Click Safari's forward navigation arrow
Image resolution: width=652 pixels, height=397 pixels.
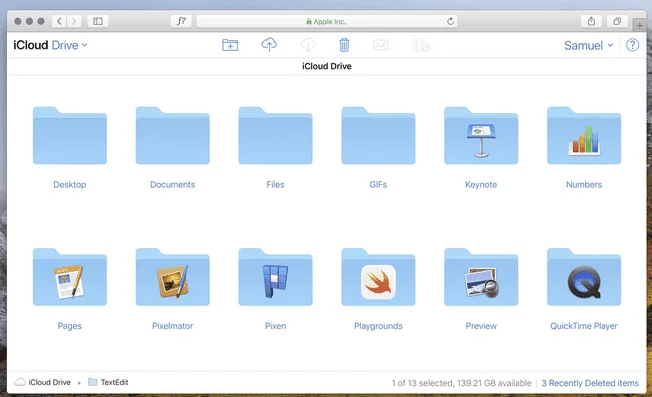coord(74,21)
